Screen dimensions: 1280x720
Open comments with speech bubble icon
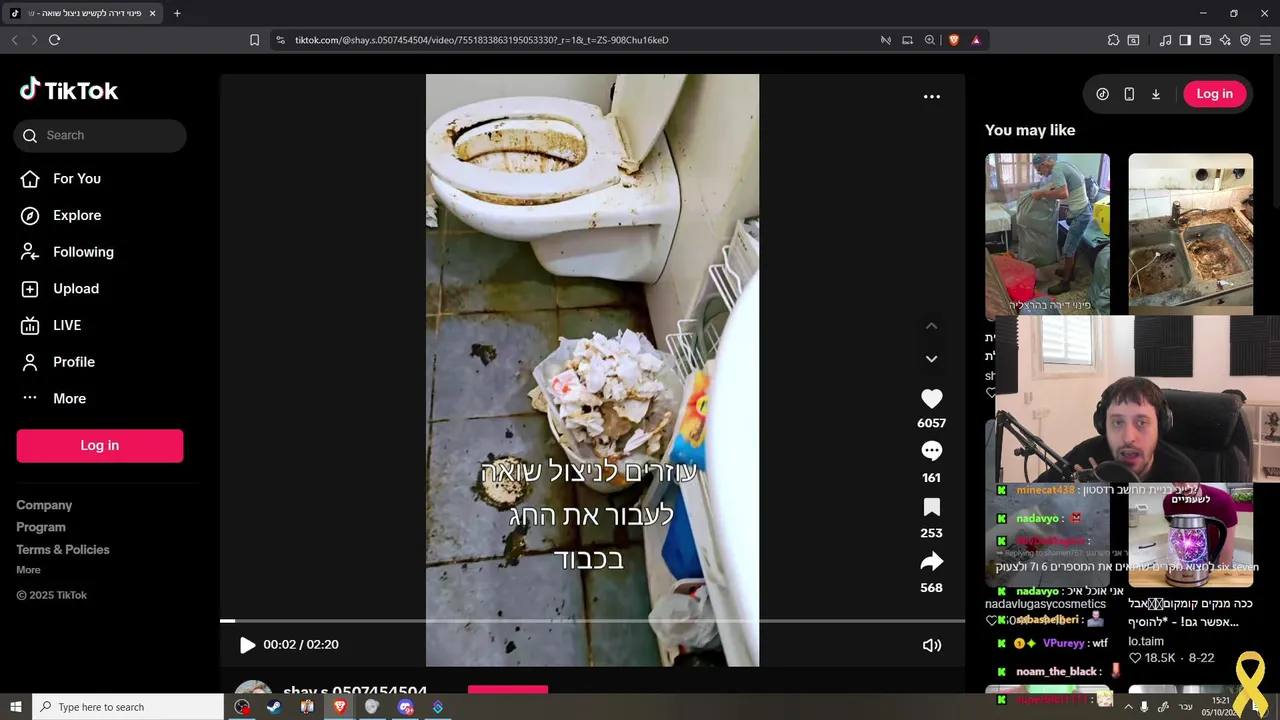tap(931, 451)
